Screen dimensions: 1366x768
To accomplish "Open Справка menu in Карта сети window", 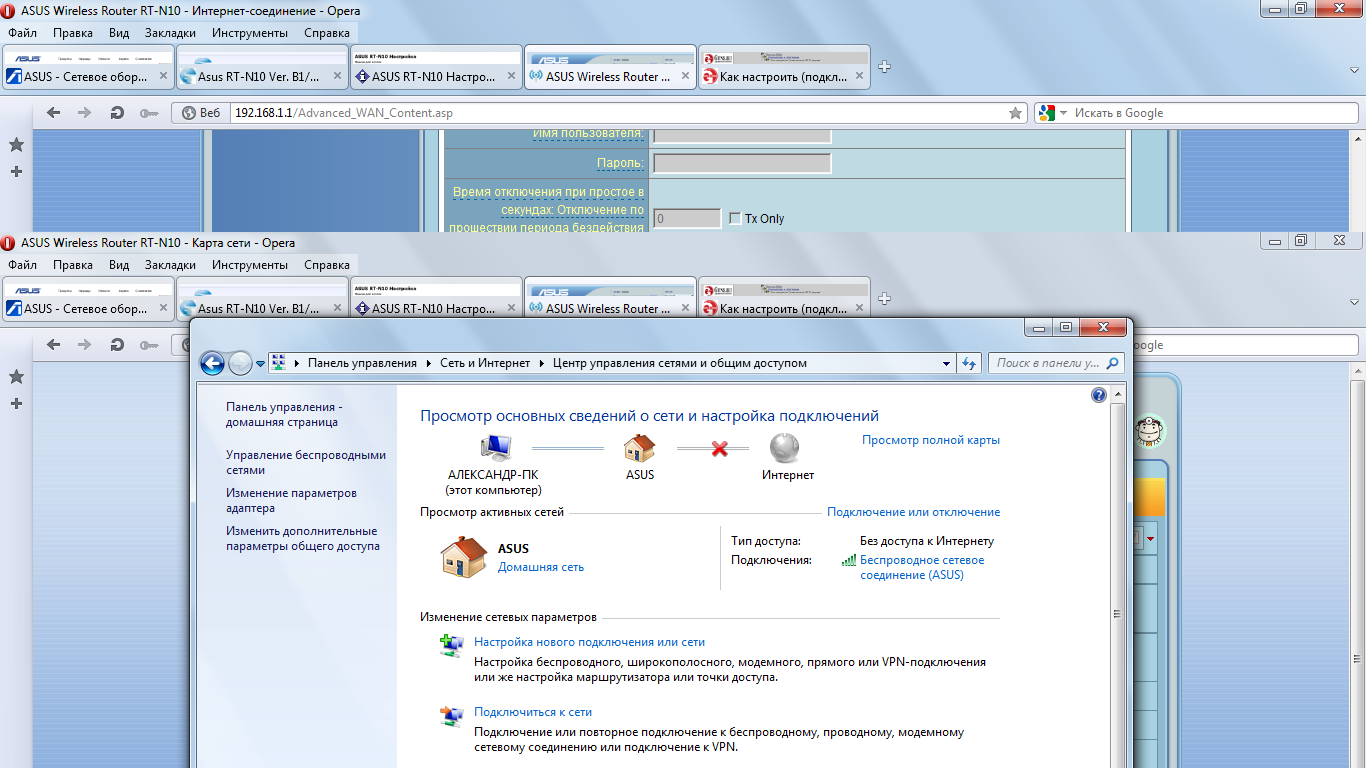I will (x=326, y=264).
